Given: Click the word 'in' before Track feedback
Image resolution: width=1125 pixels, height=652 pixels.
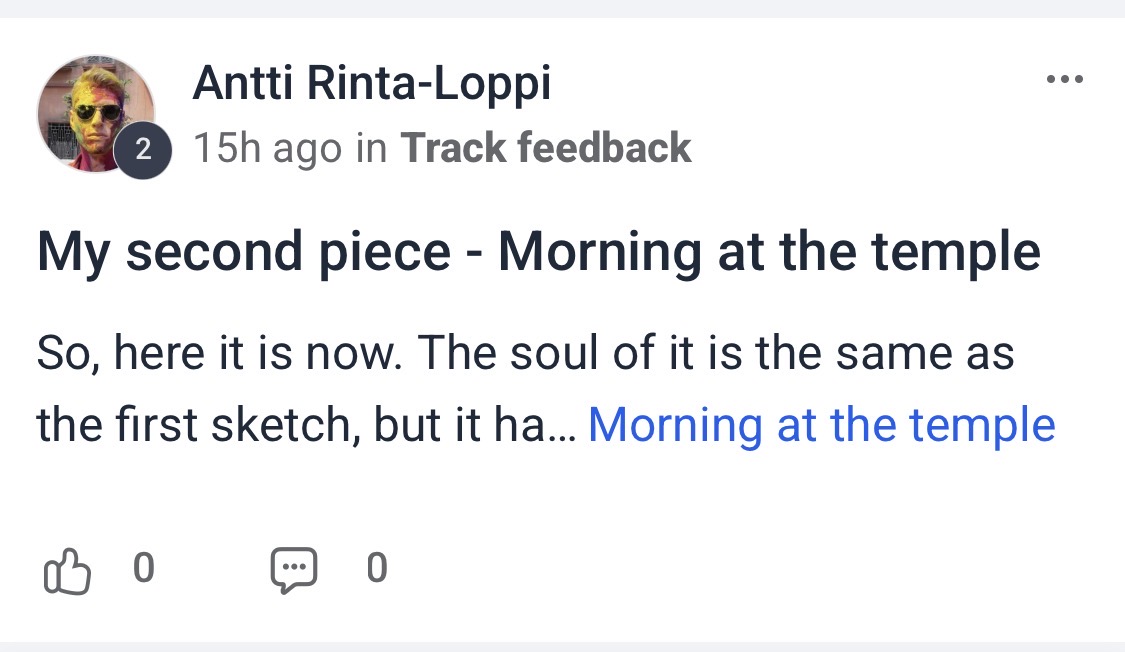Looking at the screenshot, I should click(x=371, y=148).
